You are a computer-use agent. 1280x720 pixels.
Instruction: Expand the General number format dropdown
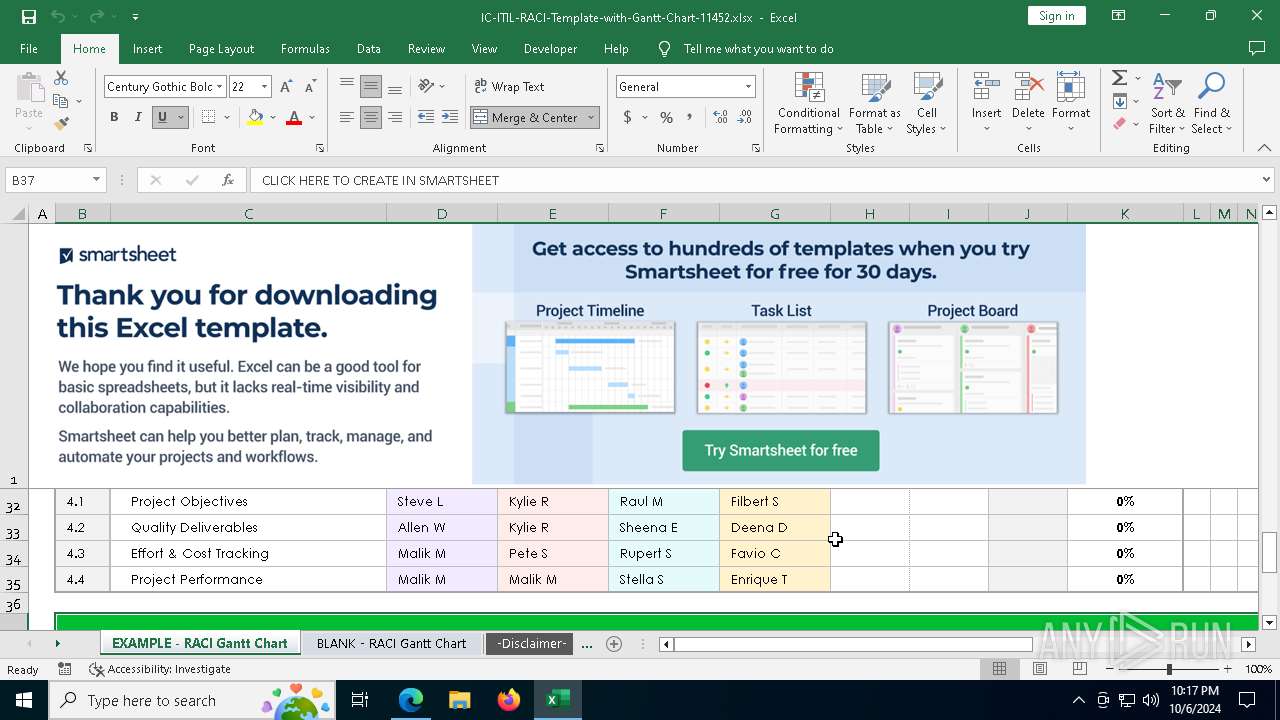[x=747, y=87]
